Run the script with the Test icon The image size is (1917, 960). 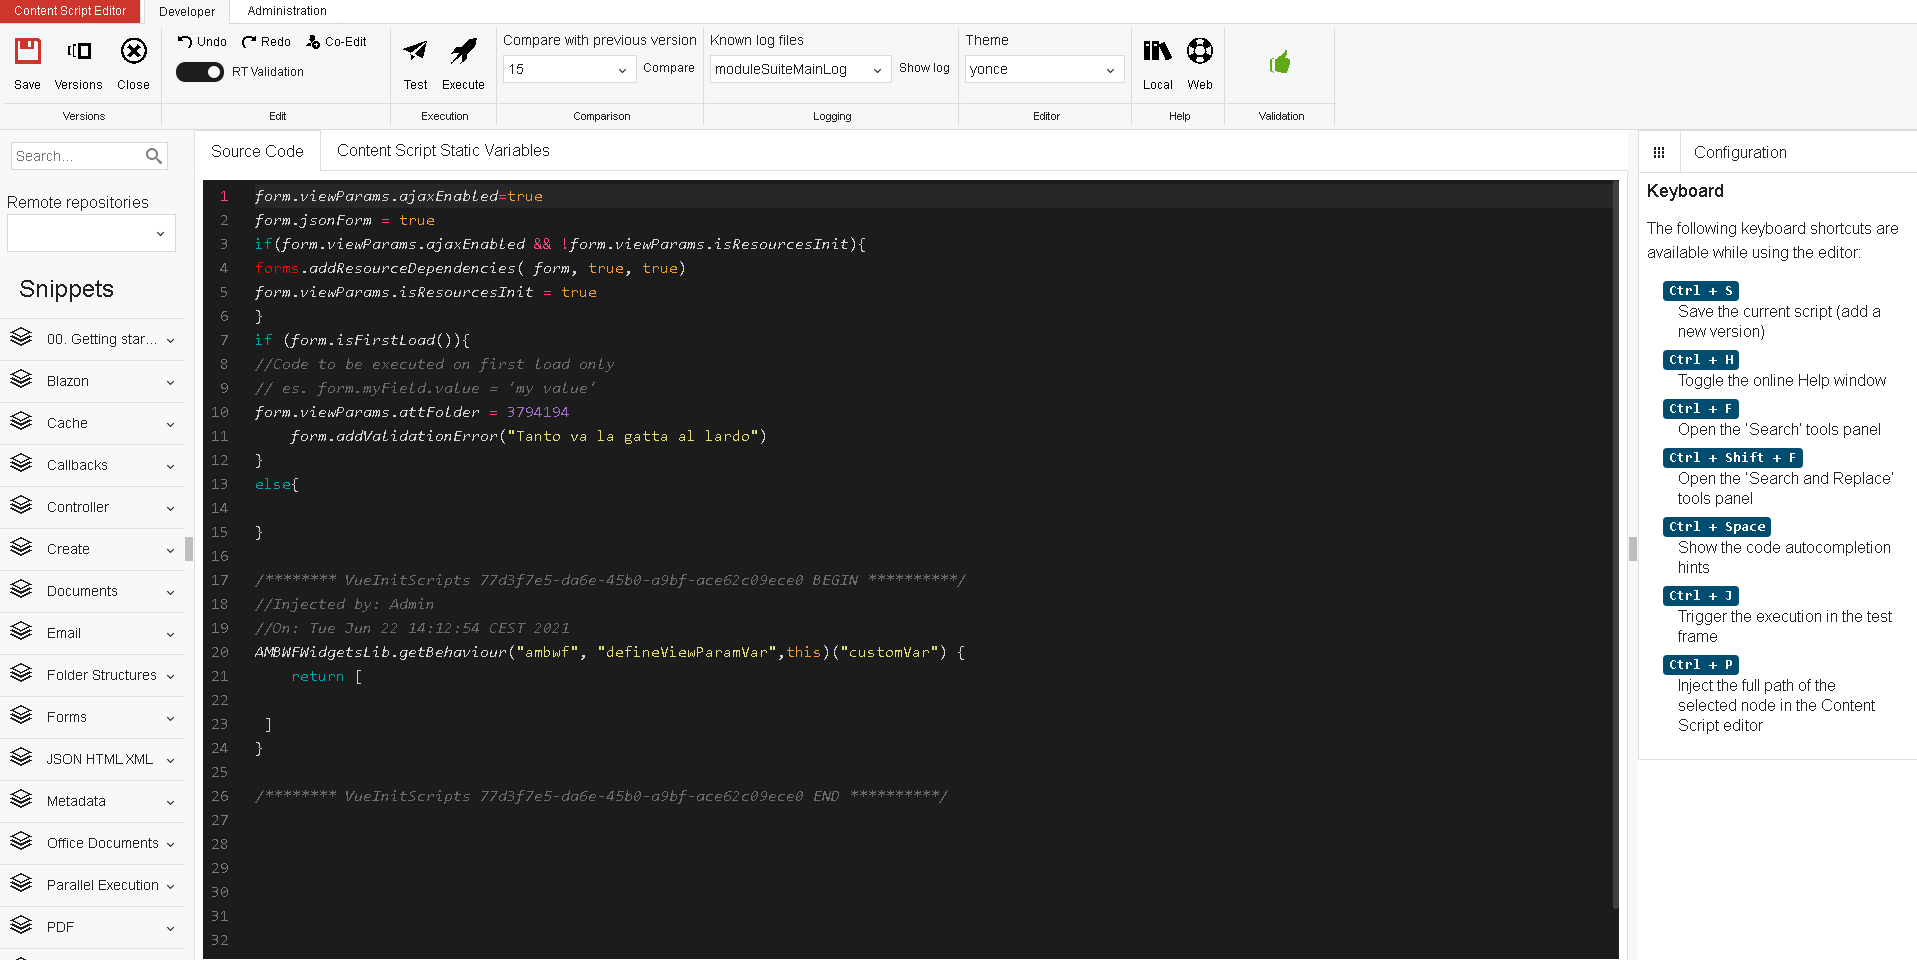tap(414, 57)
